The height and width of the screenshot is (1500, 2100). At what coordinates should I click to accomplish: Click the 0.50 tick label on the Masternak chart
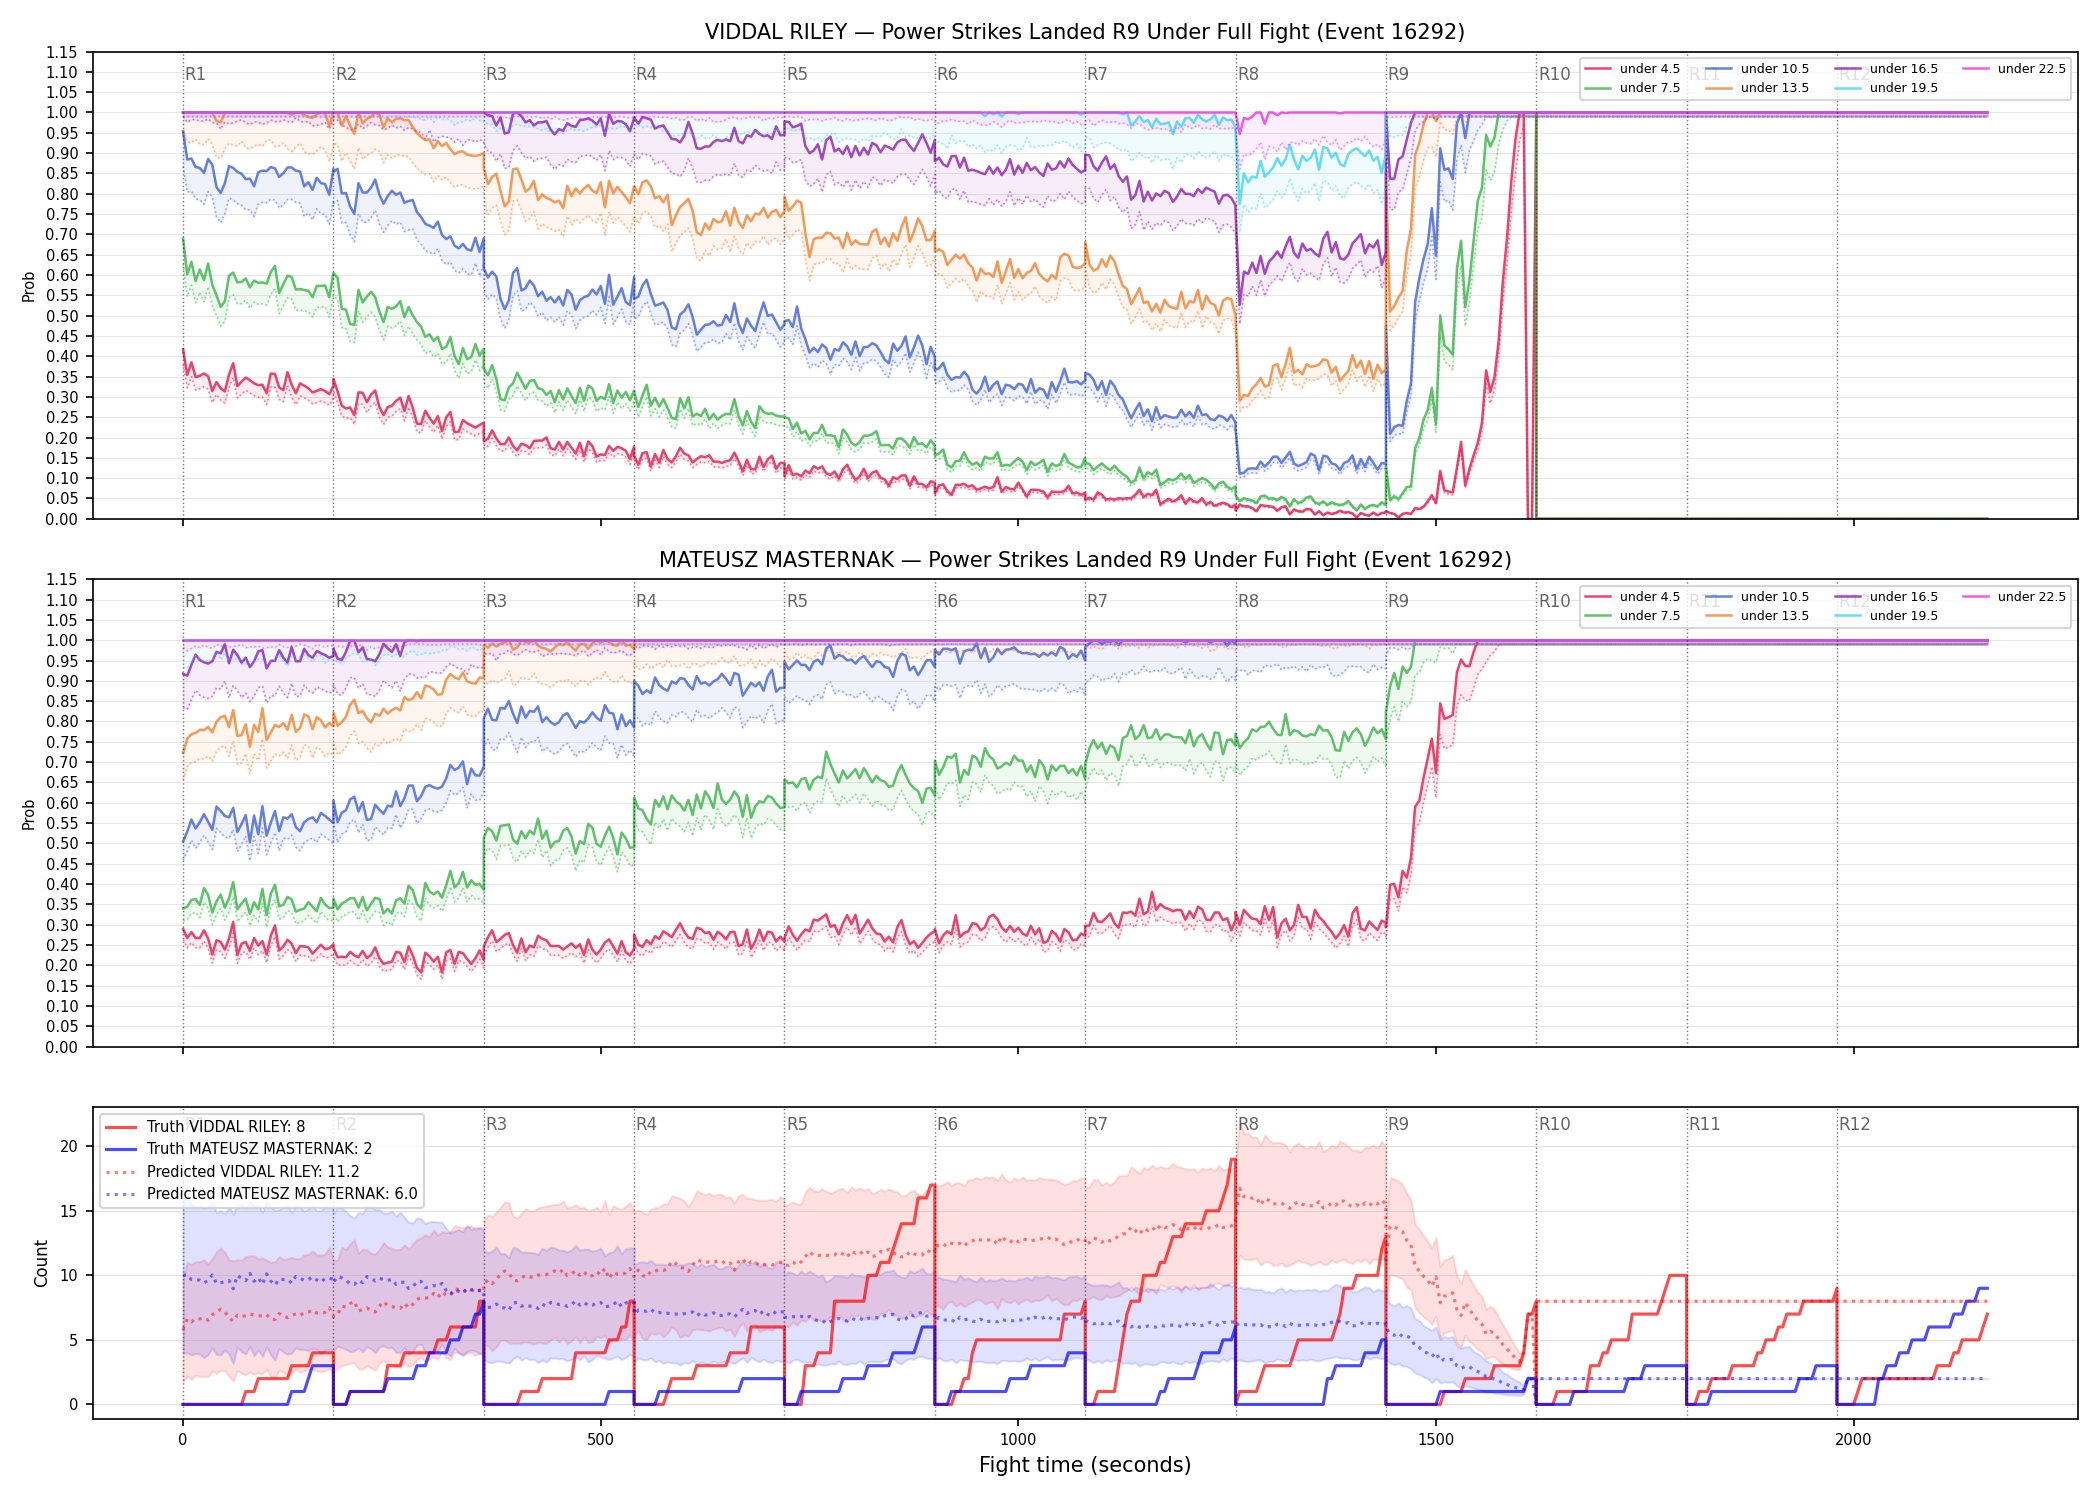tap(61, 843)
